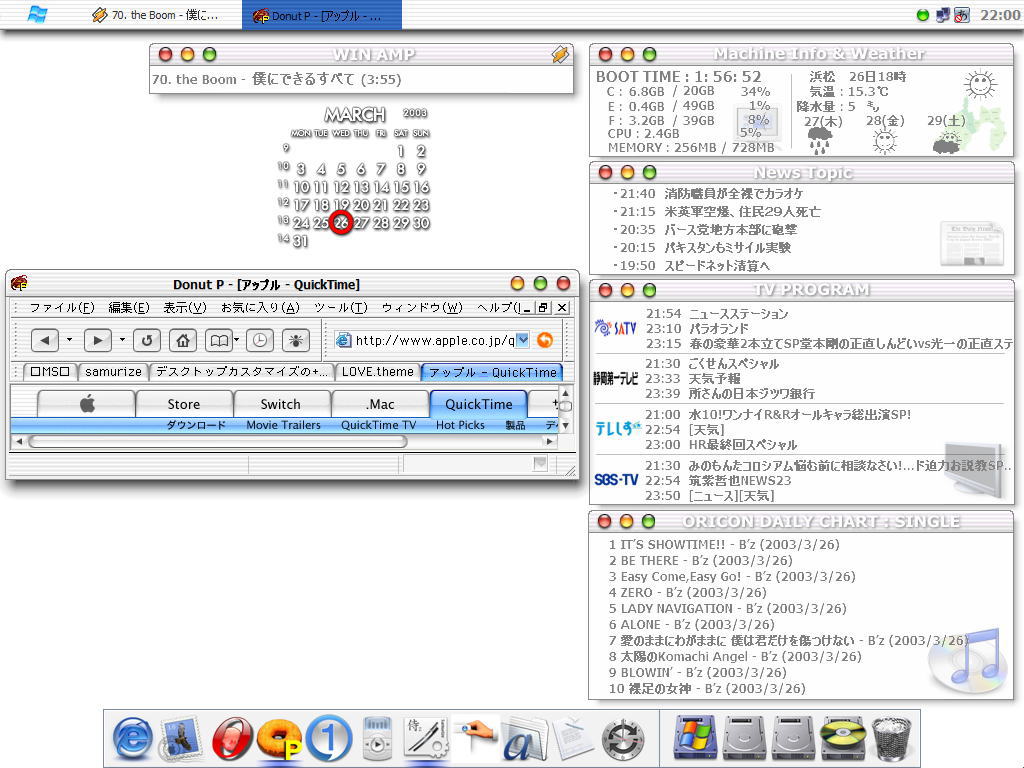Open the Hot Picks link
This screenshot has width=1024, height=768.
(x=460, y=425)
